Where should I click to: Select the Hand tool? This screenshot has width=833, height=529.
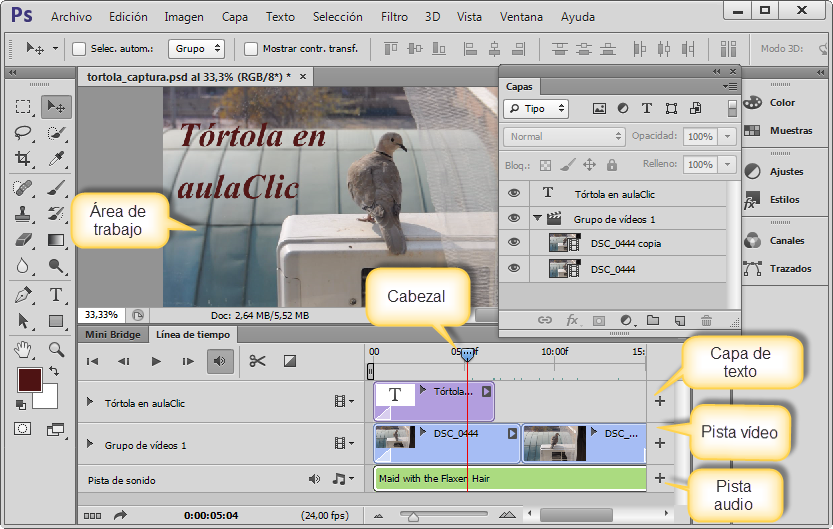pos(23,349)
